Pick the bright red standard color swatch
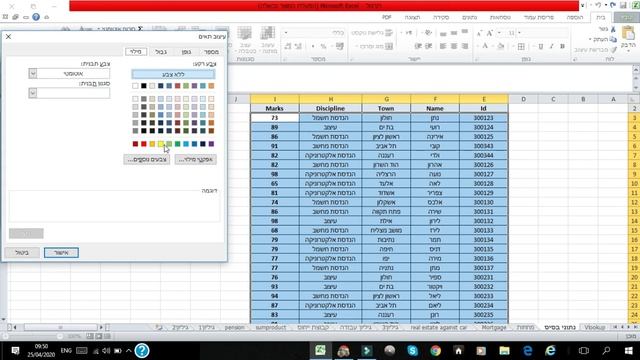 (x=144, y=144)
